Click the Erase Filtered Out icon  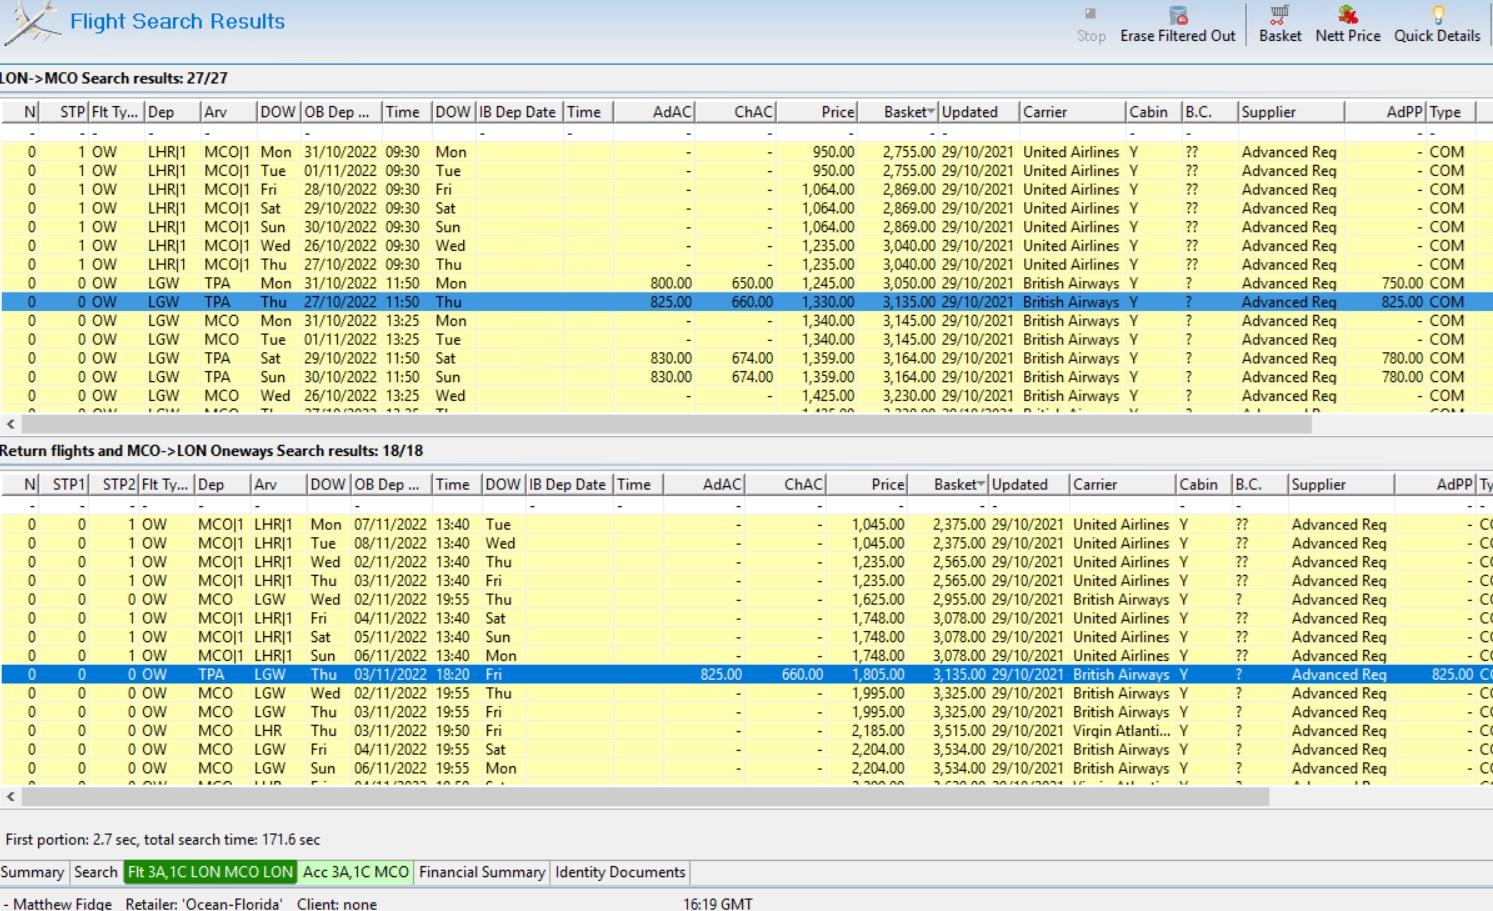pos(1178,15)
